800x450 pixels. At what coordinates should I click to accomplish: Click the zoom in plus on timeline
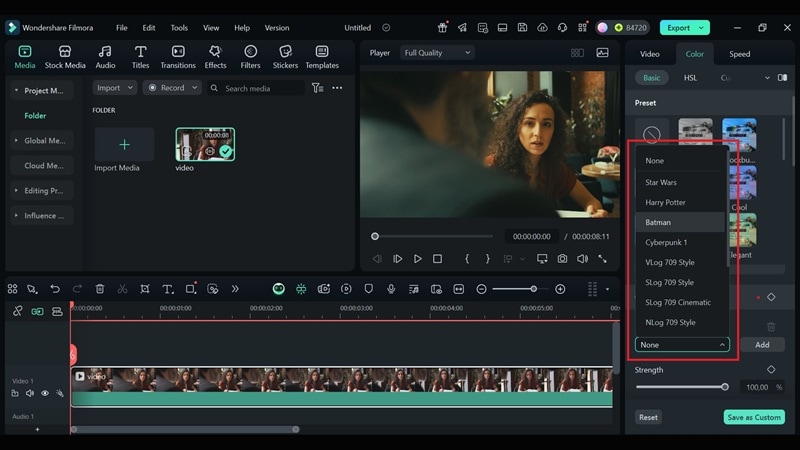[x=560, y=289]
